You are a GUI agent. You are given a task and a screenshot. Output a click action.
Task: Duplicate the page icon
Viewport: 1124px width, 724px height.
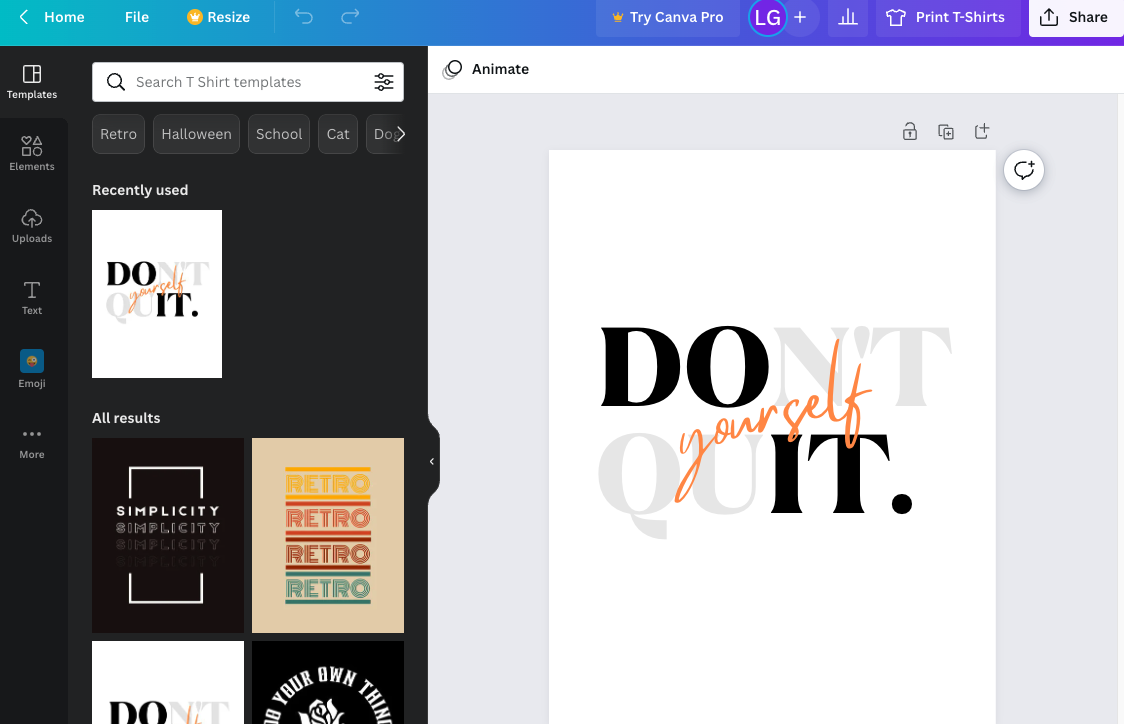pyautogui.click(x=946, y=131)
